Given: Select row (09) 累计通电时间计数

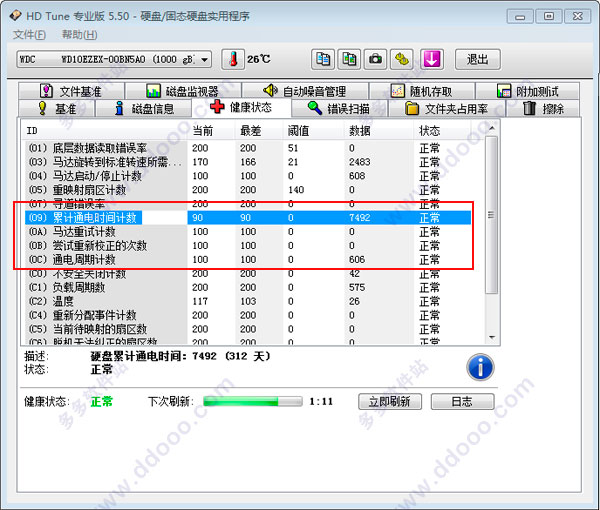Looking at the screenshot, I should [248, 218].
